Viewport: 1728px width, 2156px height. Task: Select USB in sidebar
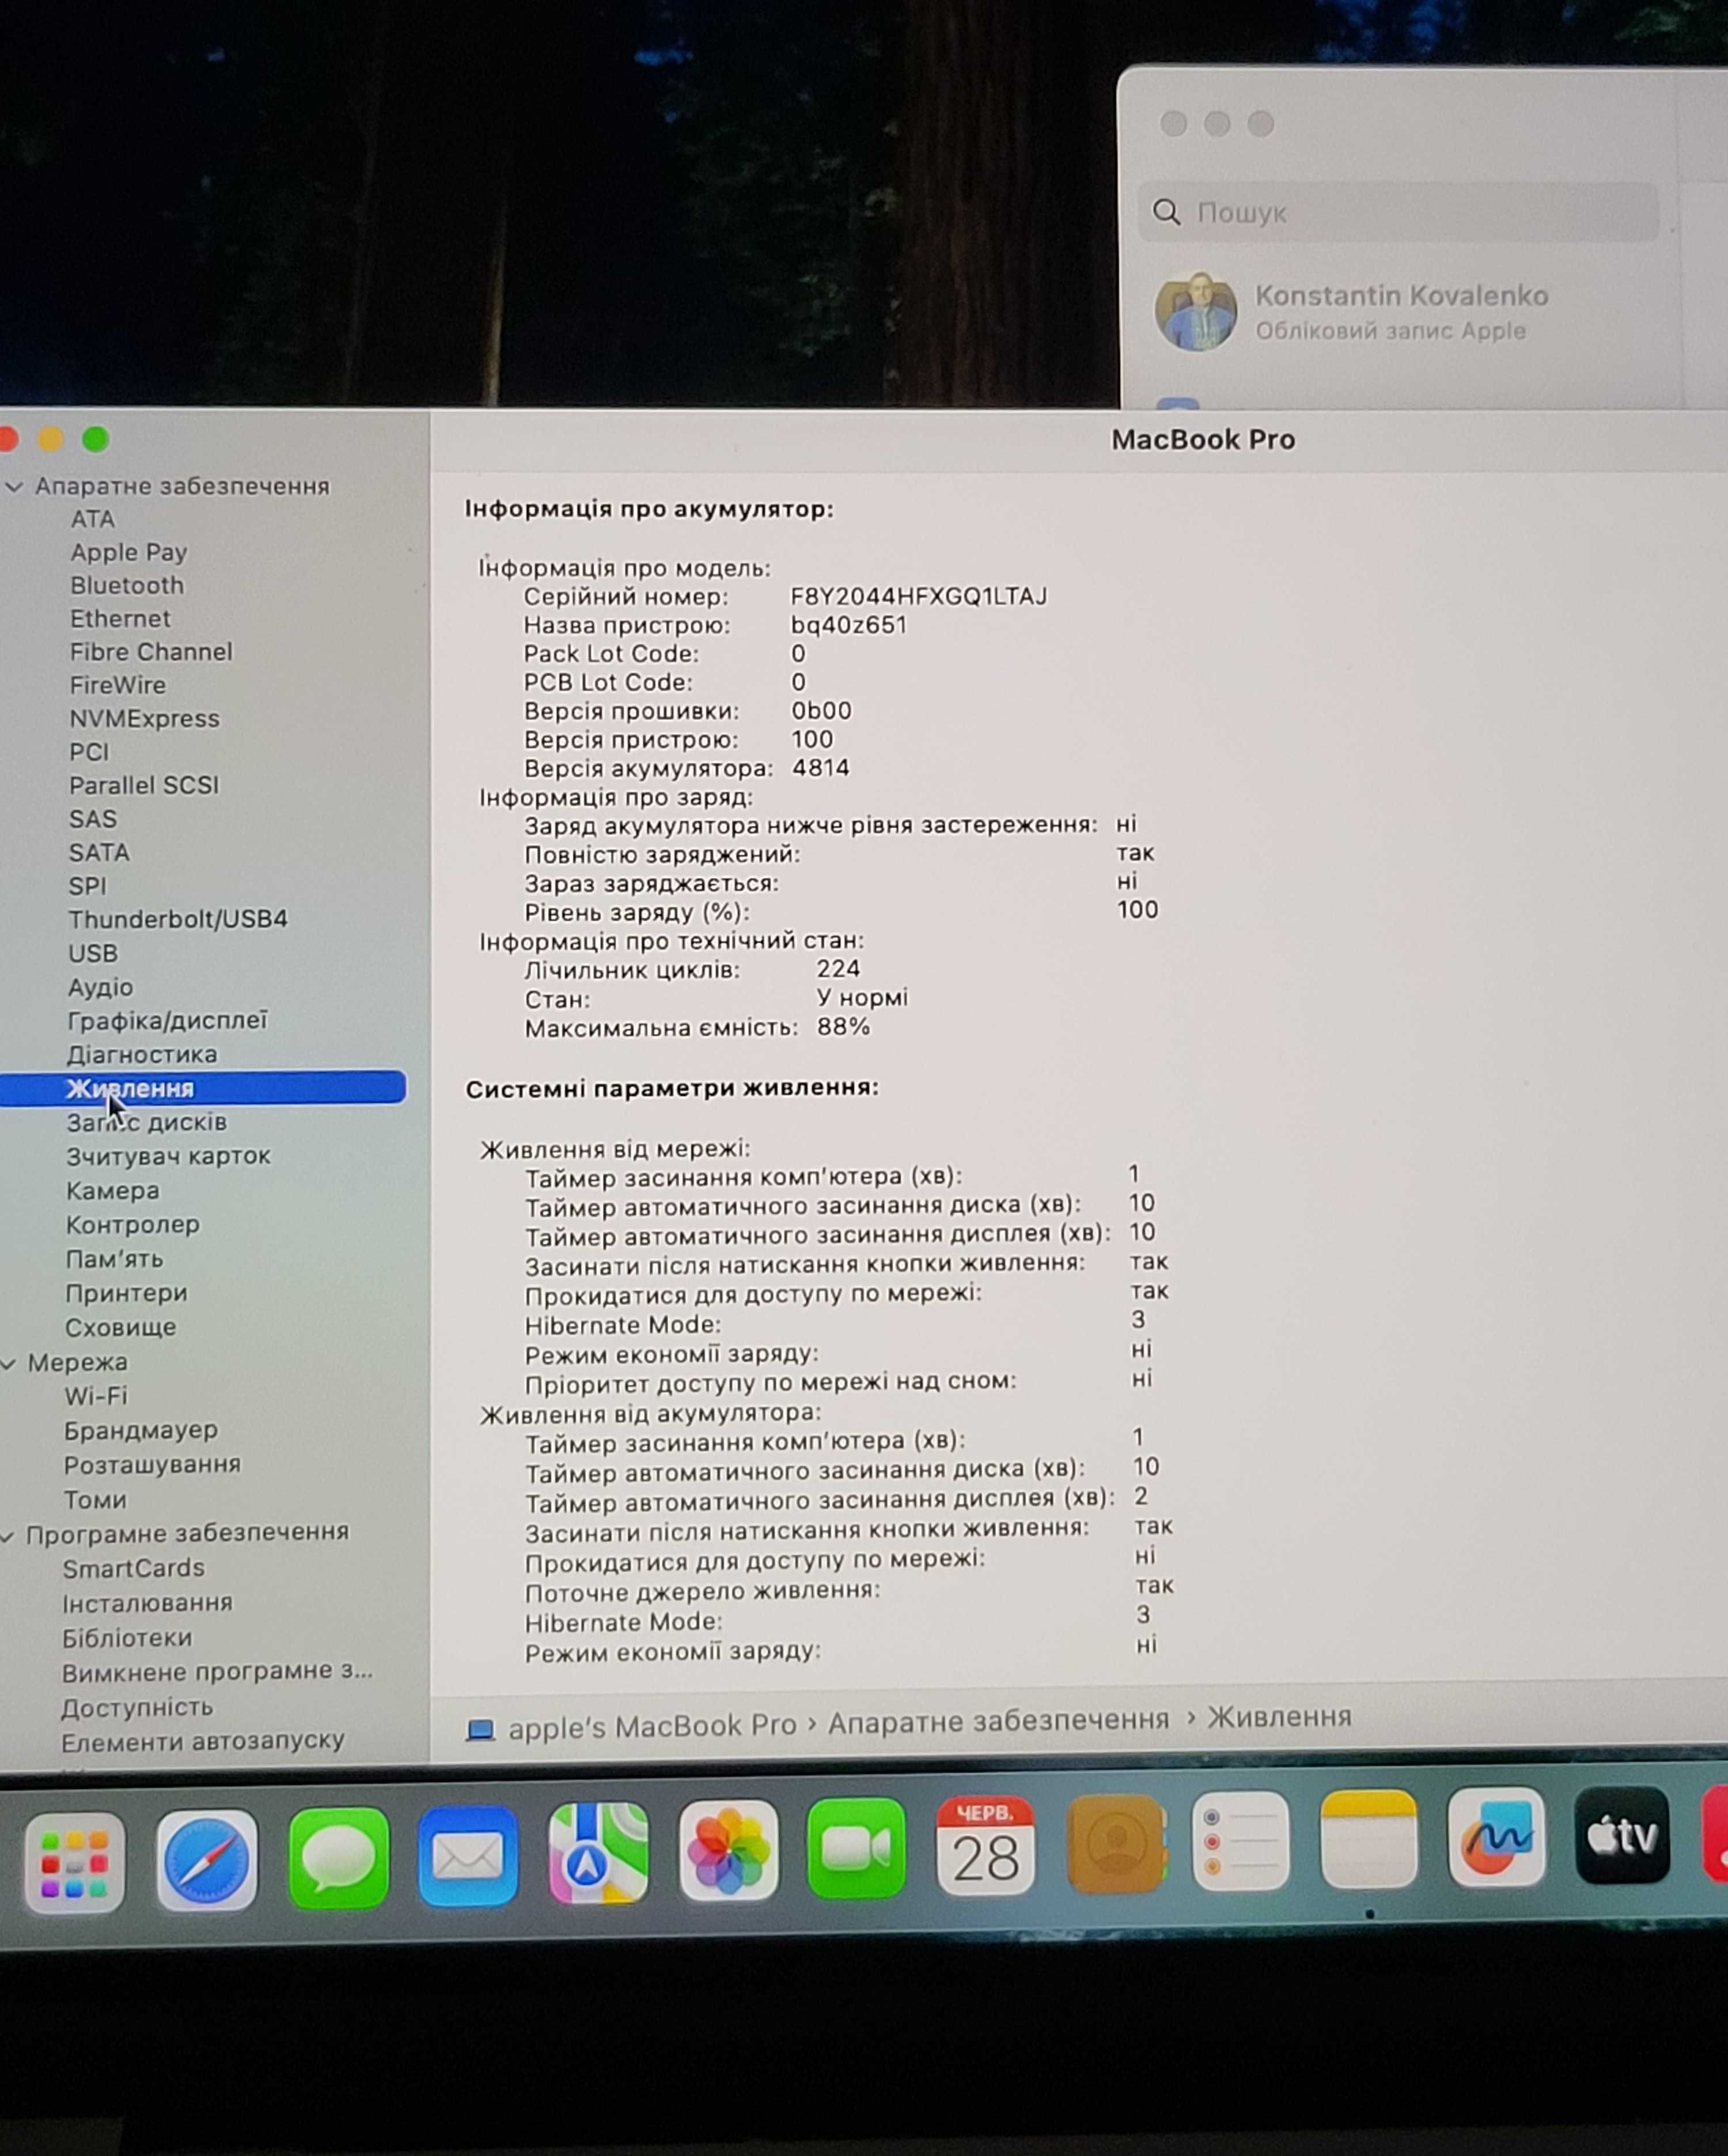click(92, 953)
